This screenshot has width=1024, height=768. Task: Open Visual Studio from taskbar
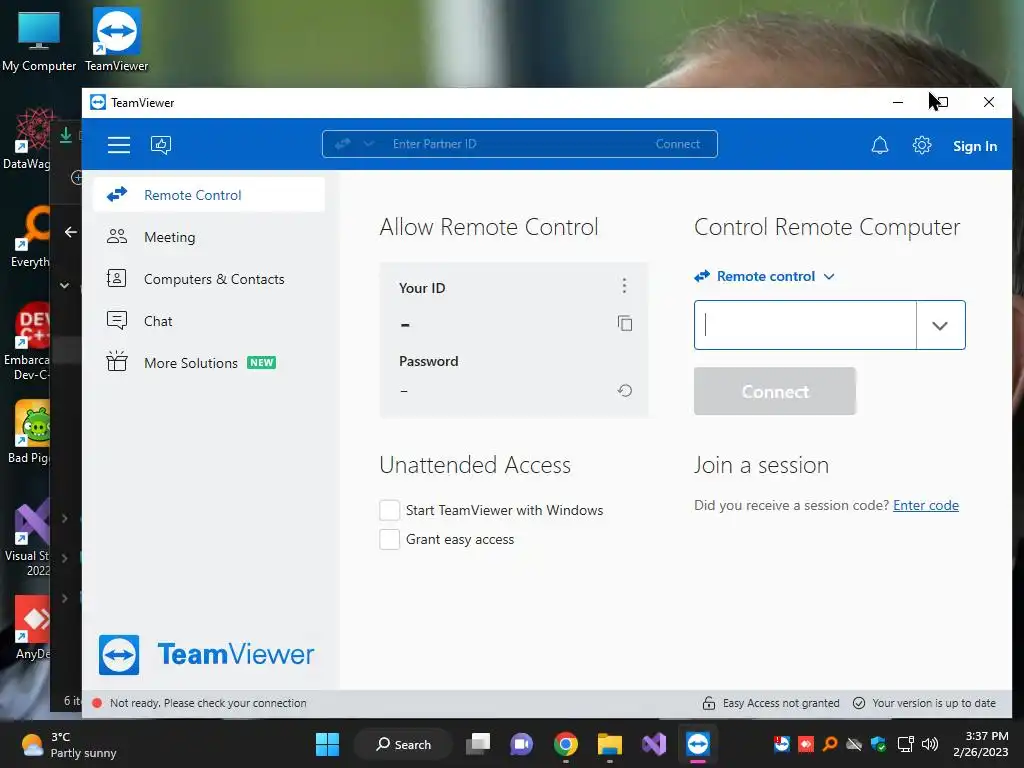click(654, 744)
